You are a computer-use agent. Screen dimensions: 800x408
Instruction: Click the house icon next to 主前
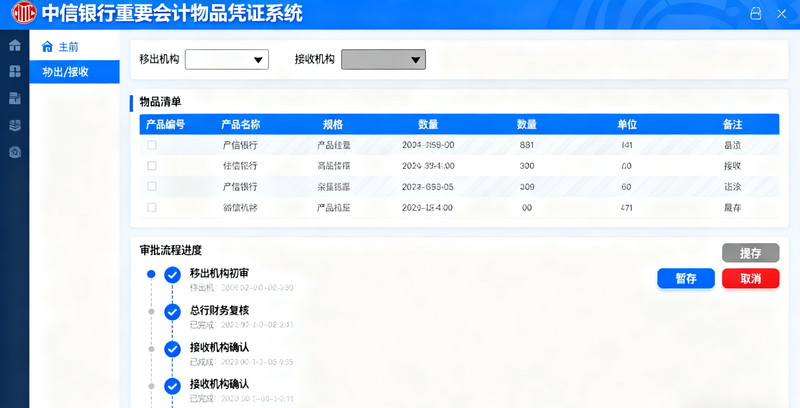pos(47,46)
